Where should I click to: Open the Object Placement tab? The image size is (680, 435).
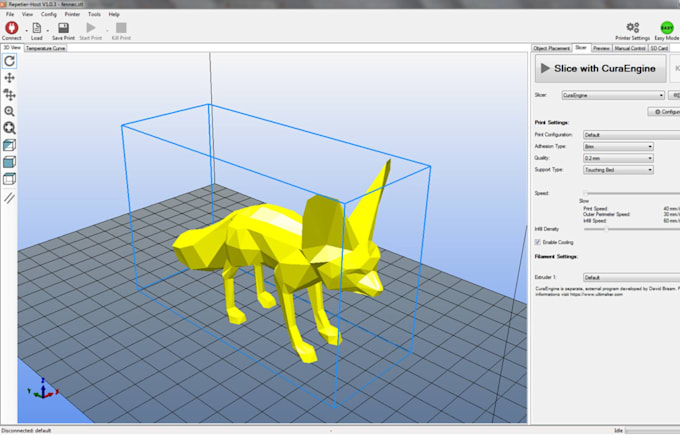pos(551,48)
